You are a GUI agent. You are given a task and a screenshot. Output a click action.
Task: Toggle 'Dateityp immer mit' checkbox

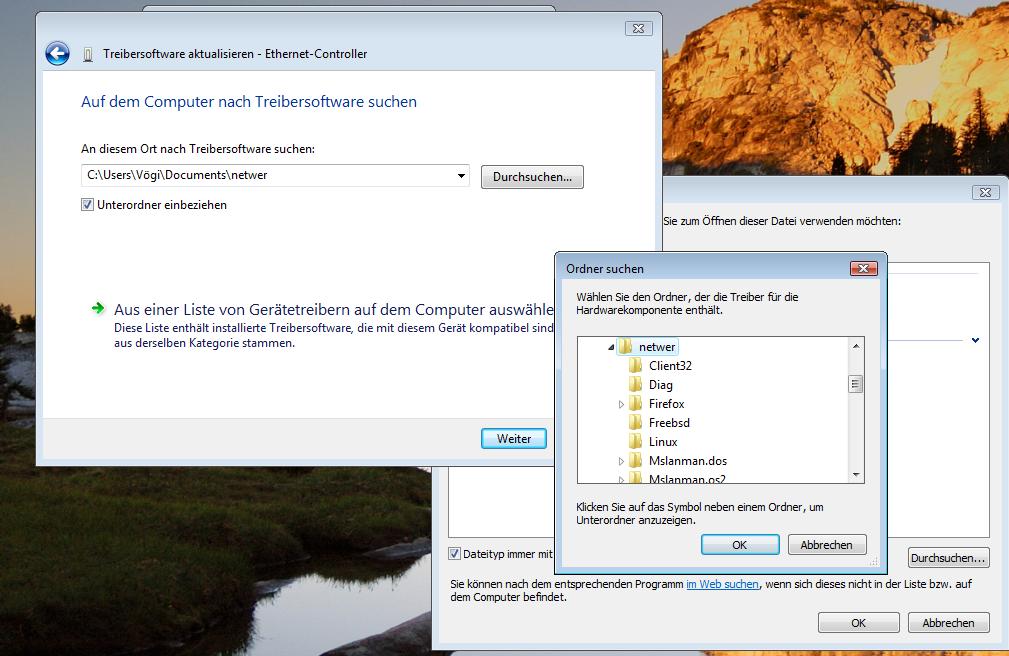[x=455, y=553]
